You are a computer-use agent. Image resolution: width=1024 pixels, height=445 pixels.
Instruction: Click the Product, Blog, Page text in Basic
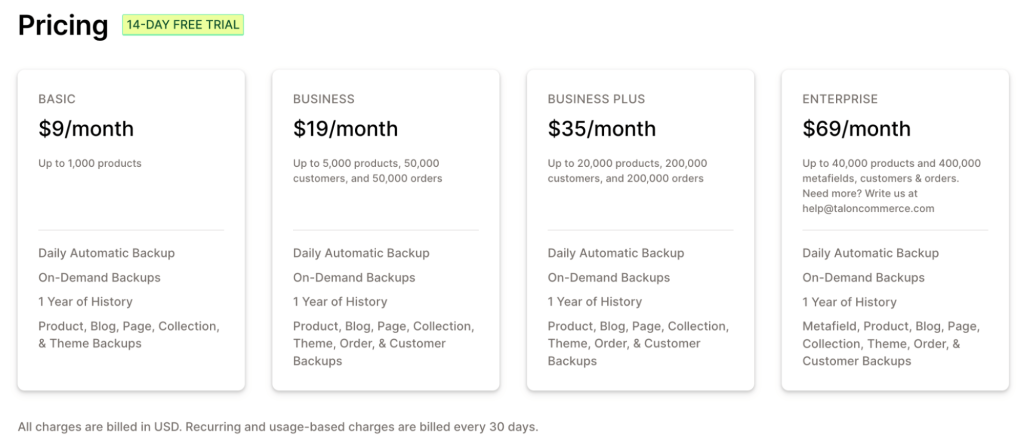click(129, 335)
